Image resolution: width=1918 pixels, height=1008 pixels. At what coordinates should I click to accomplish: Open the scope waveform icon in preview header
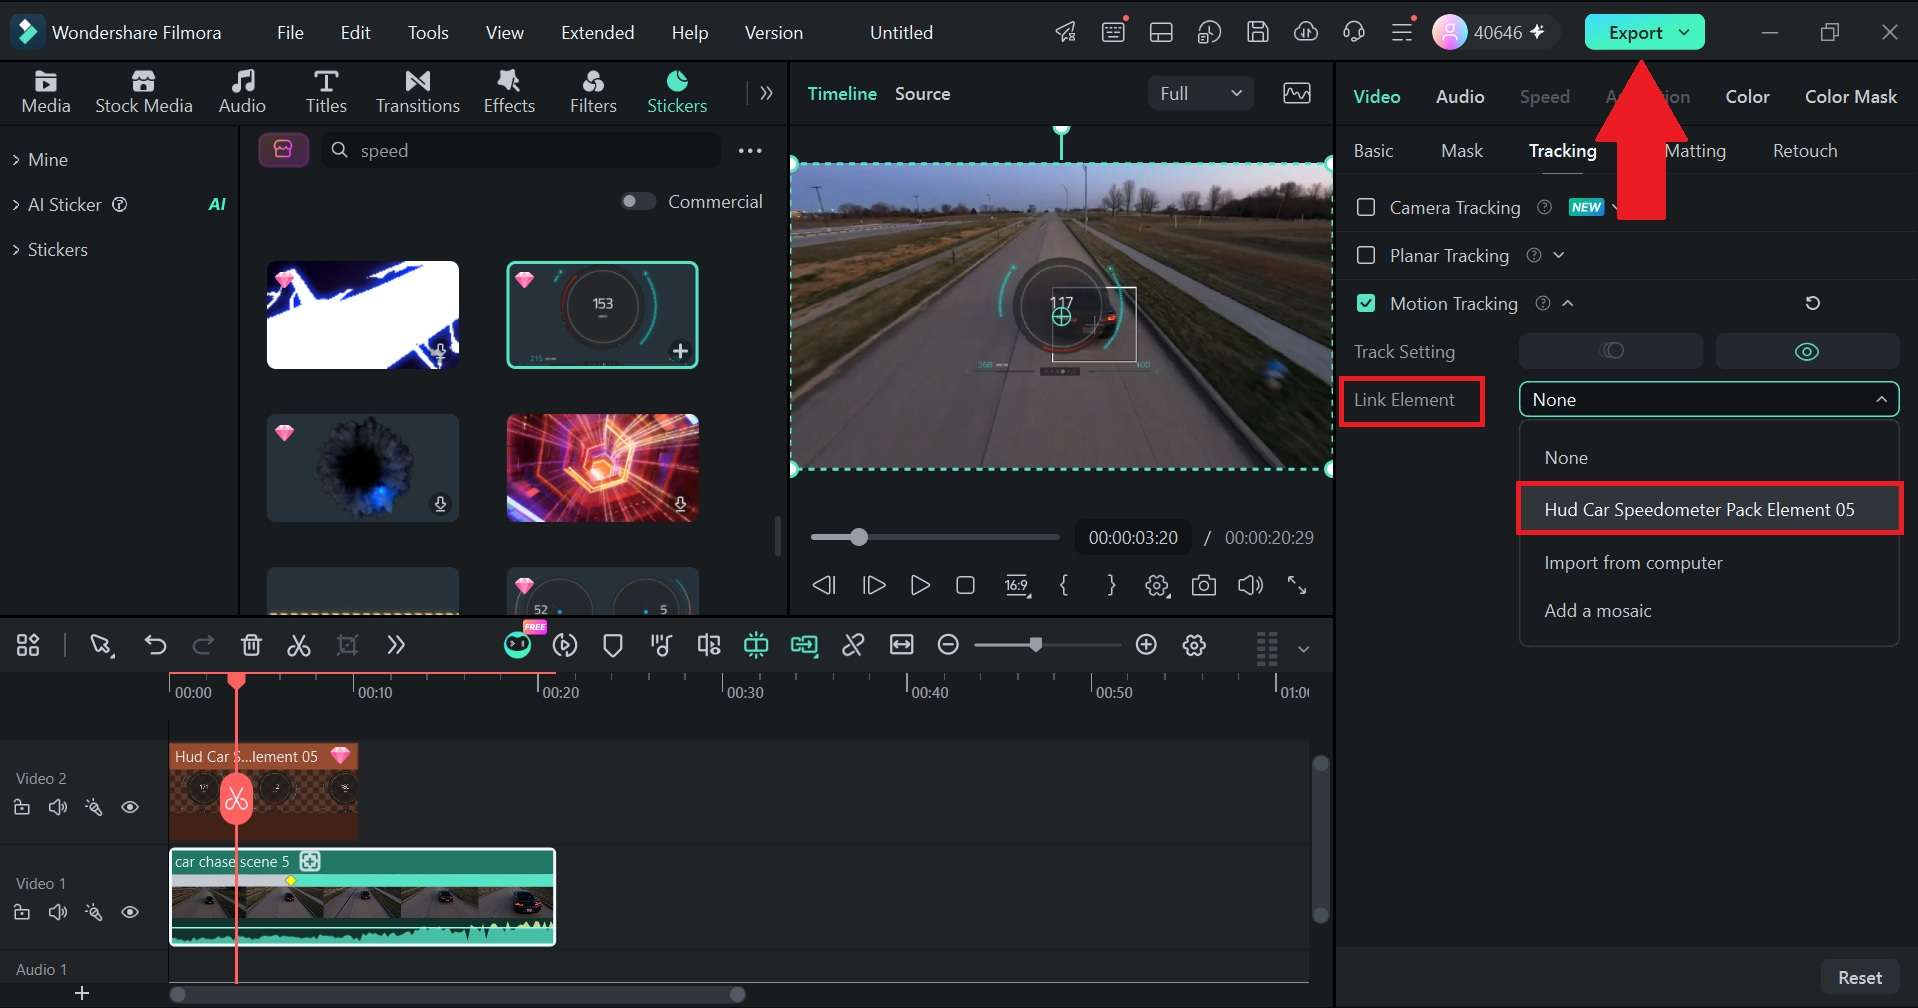(1297, 94)
